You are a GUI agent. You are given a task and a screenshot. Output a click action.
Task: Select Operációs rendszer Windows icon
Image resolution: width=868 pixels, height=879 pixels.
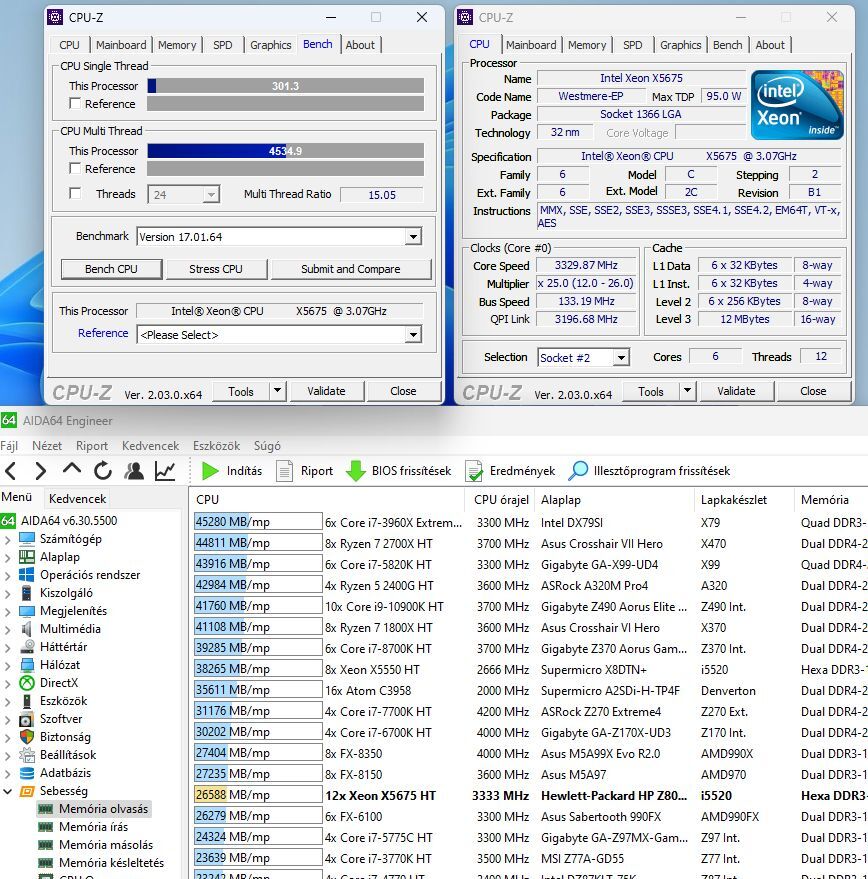click(x=27, y=575)
